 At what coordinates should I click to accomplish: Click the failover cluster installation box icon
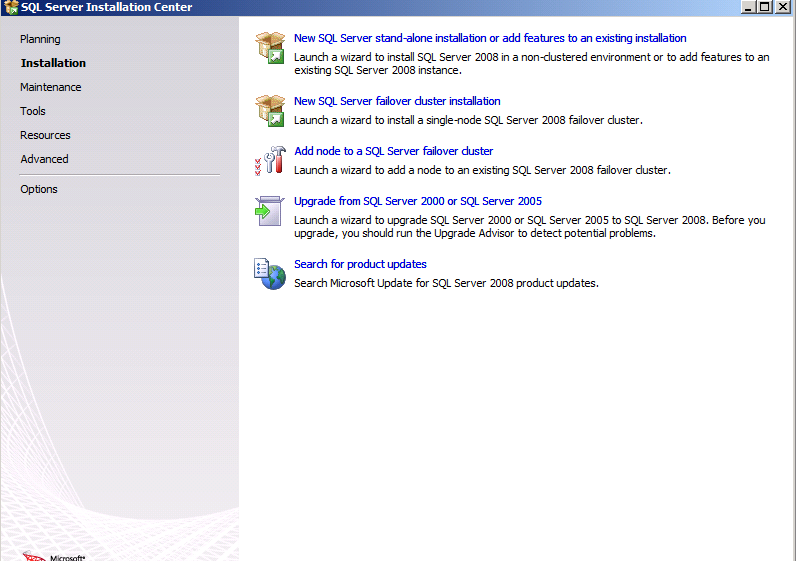coord(270,110)
